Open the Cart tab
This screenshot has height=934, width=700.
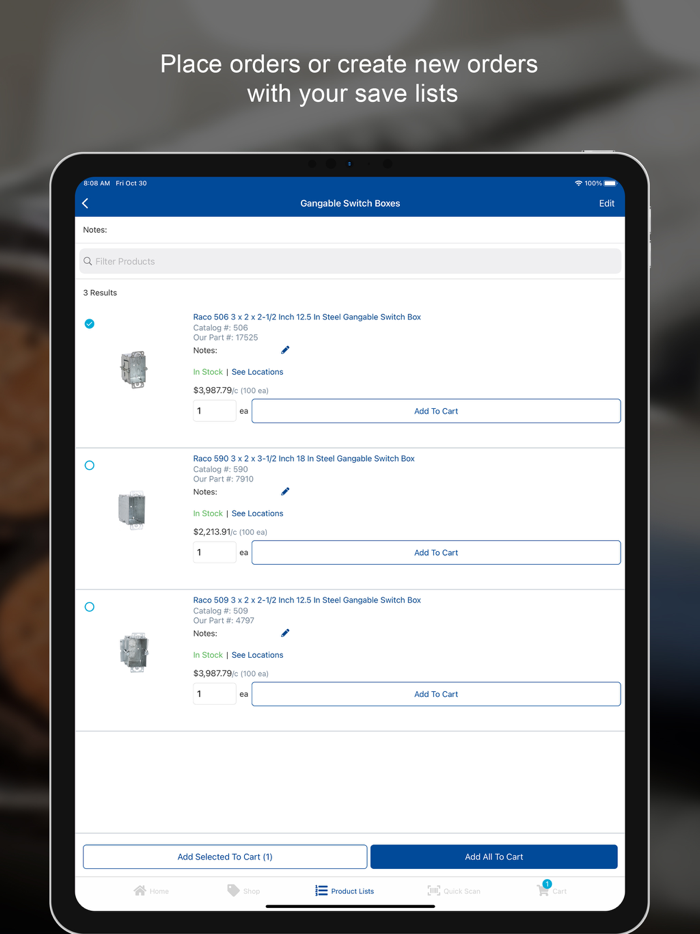tap(552, 891)
